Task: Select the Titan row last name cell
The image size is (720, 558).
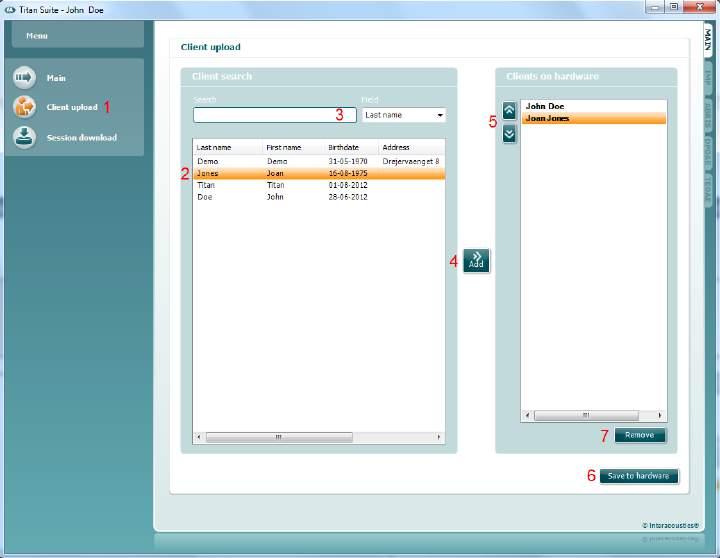Action: 206,185
